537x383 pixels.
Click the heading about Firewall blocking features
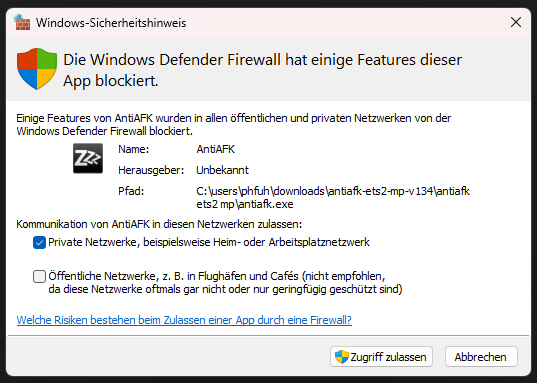[262, 70]
